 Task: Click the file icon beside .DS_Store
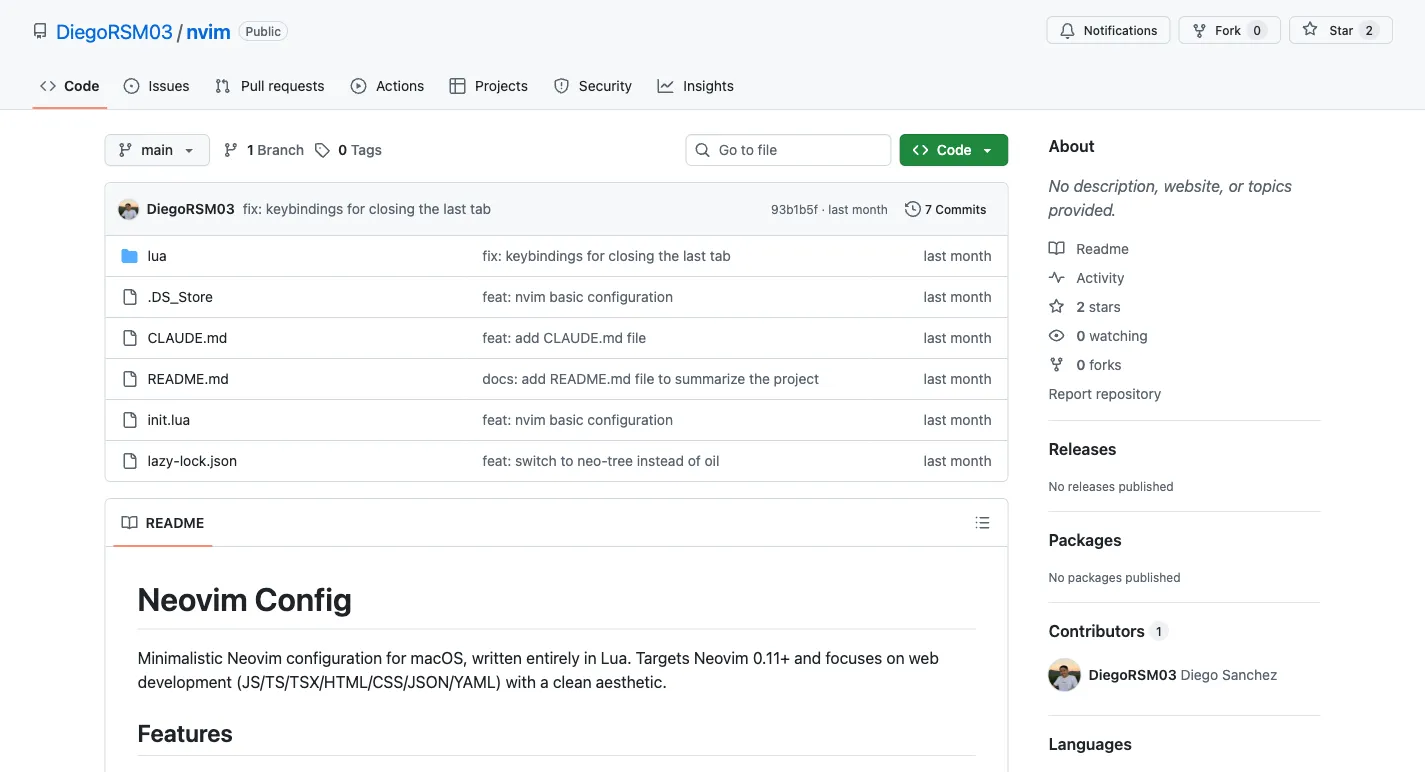[129, 297]
